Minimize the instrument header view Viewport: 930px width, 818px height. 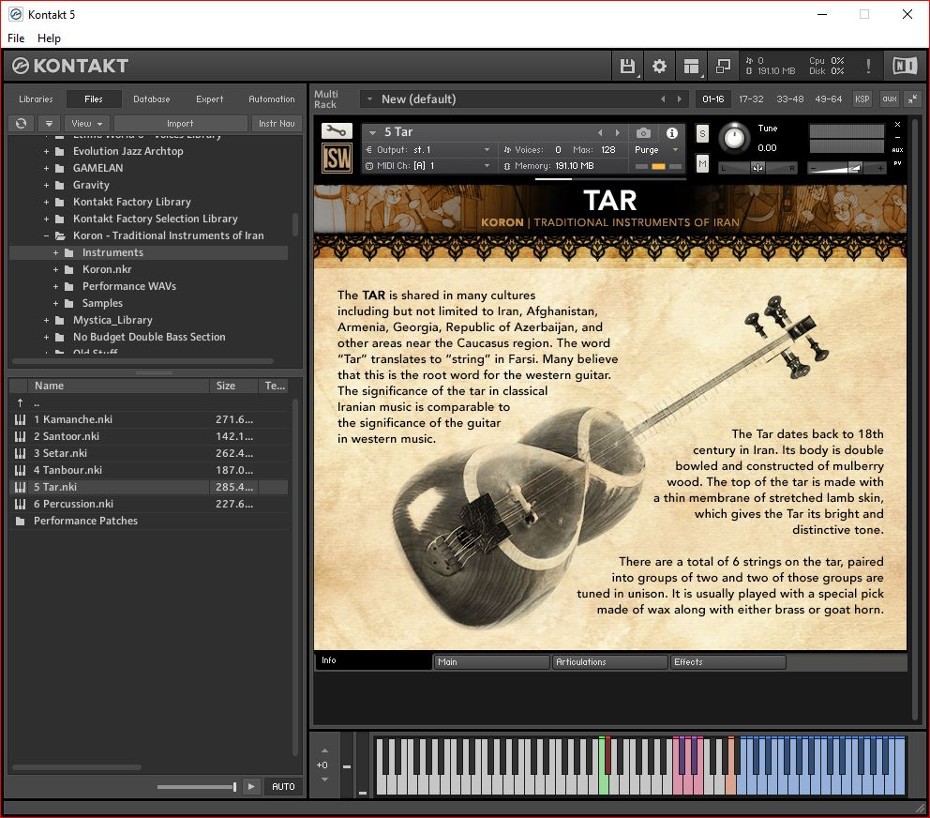point(897,138)
